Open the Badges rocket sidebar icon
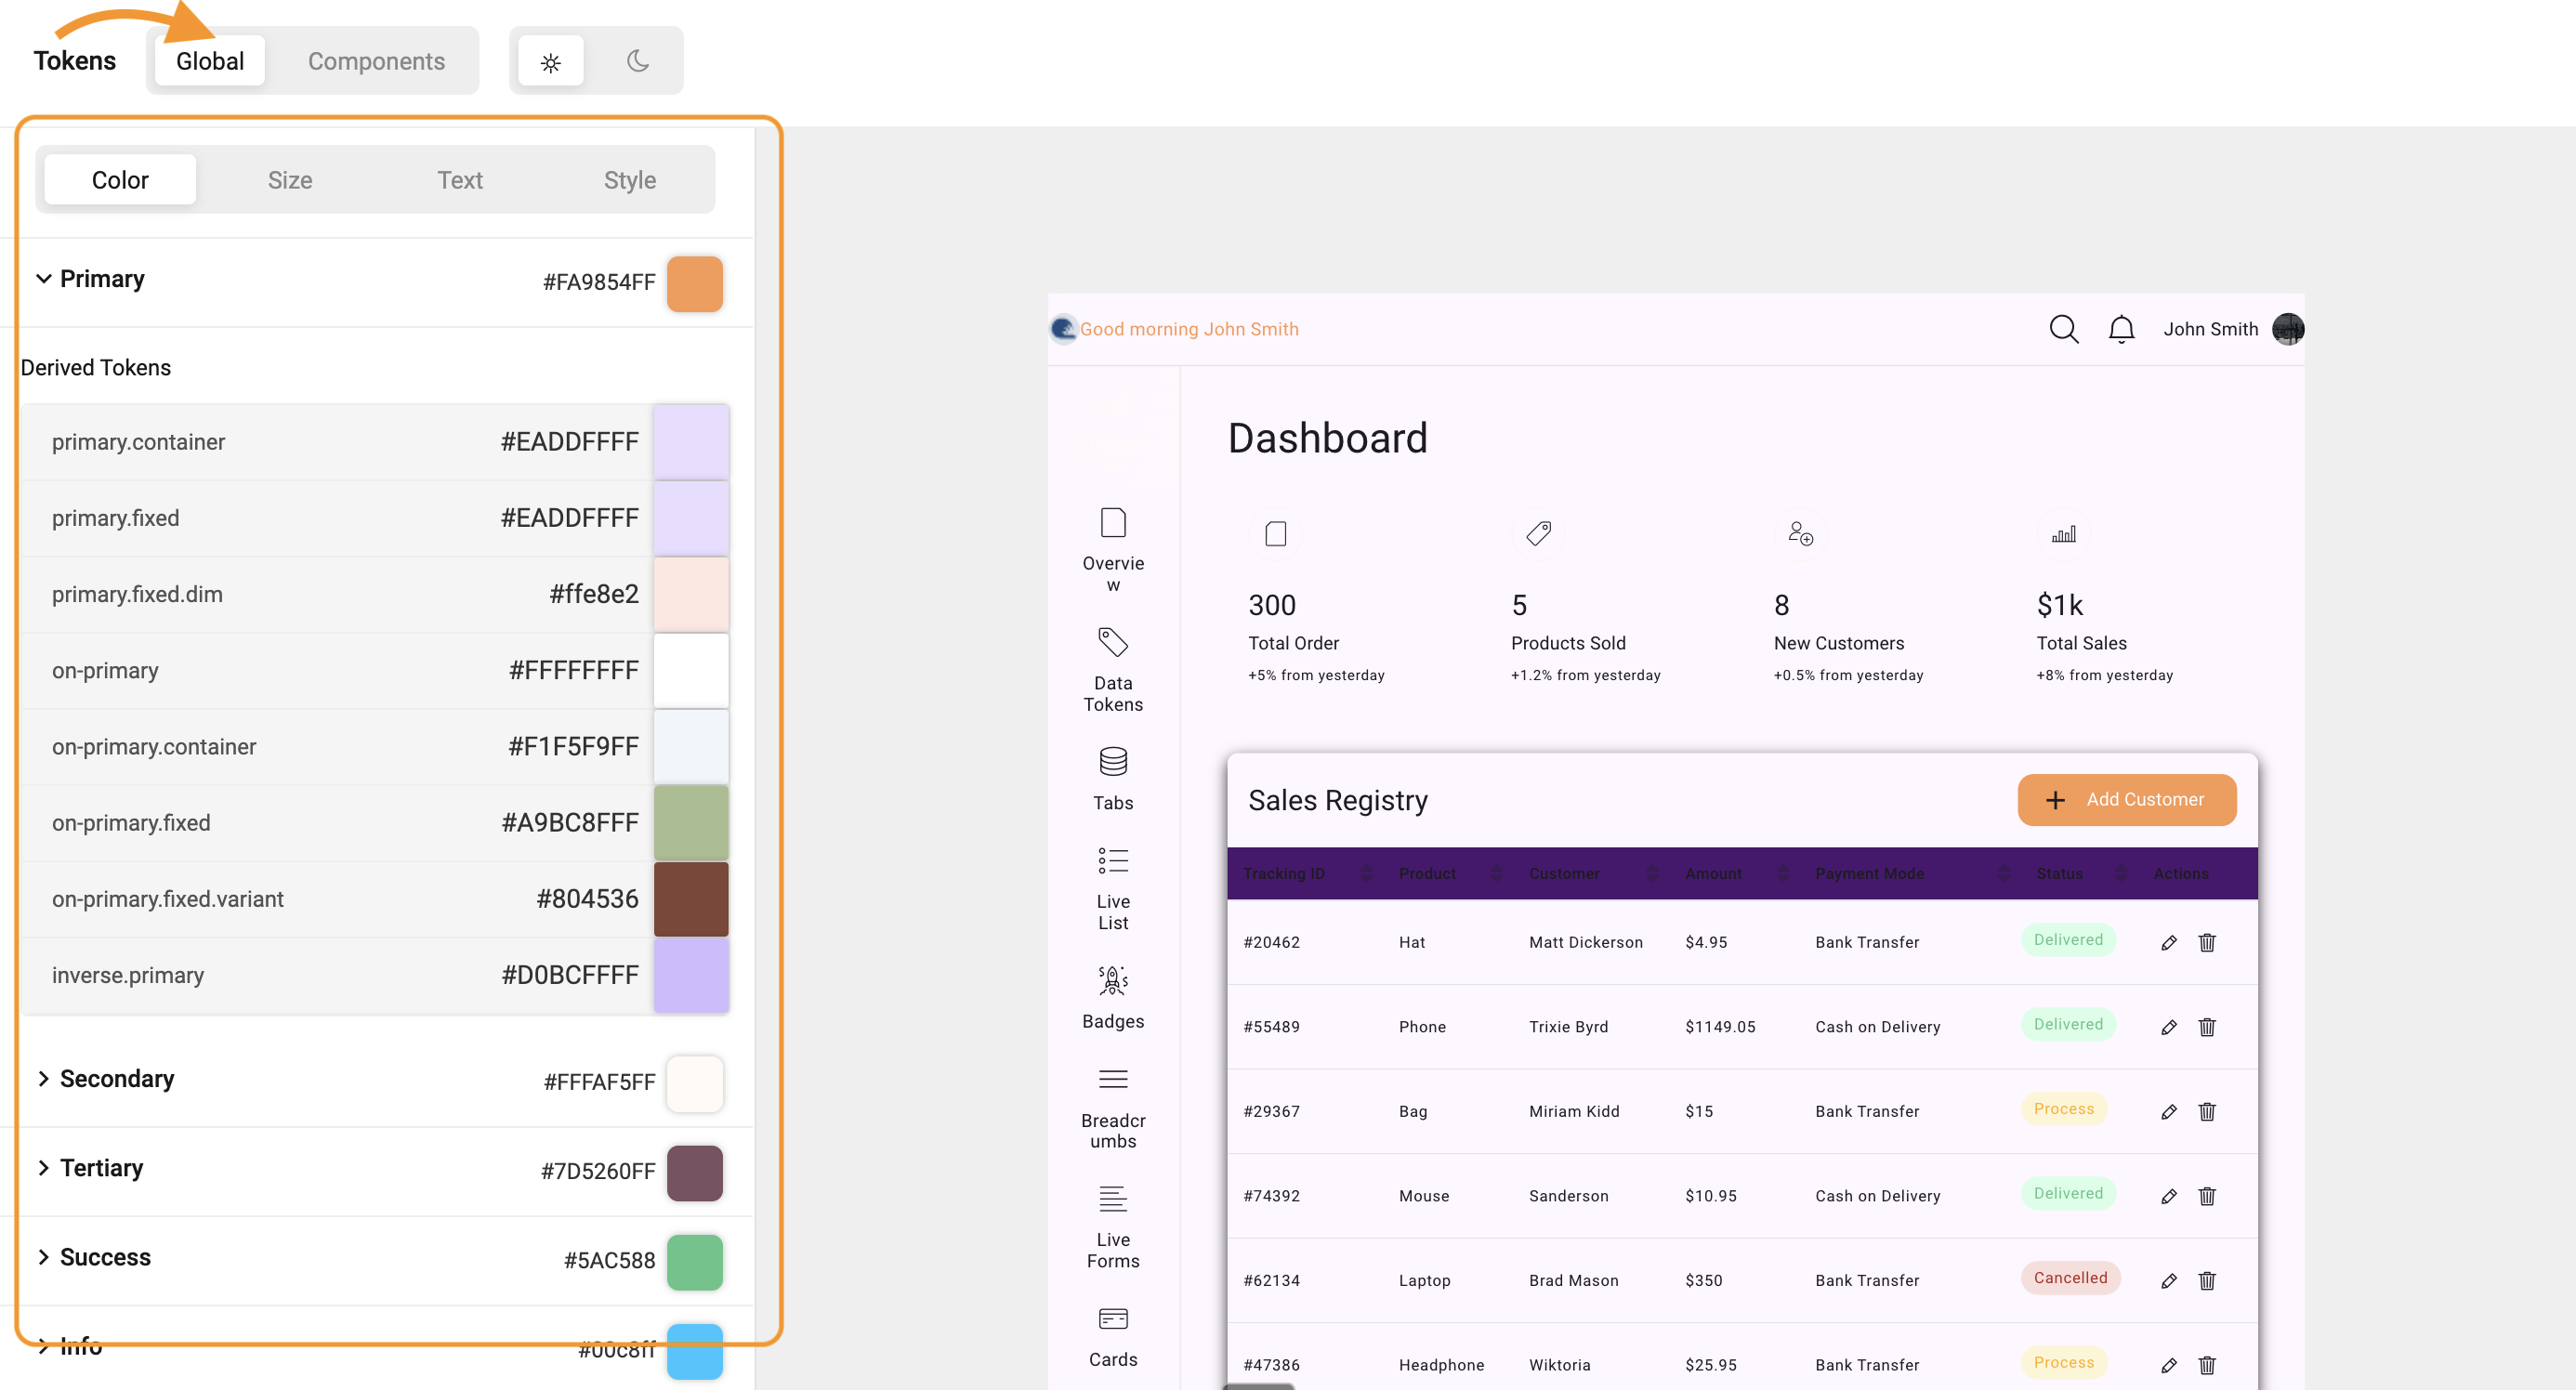The width and height of the screenshot is (2576, 1390). pos(1112,980)
